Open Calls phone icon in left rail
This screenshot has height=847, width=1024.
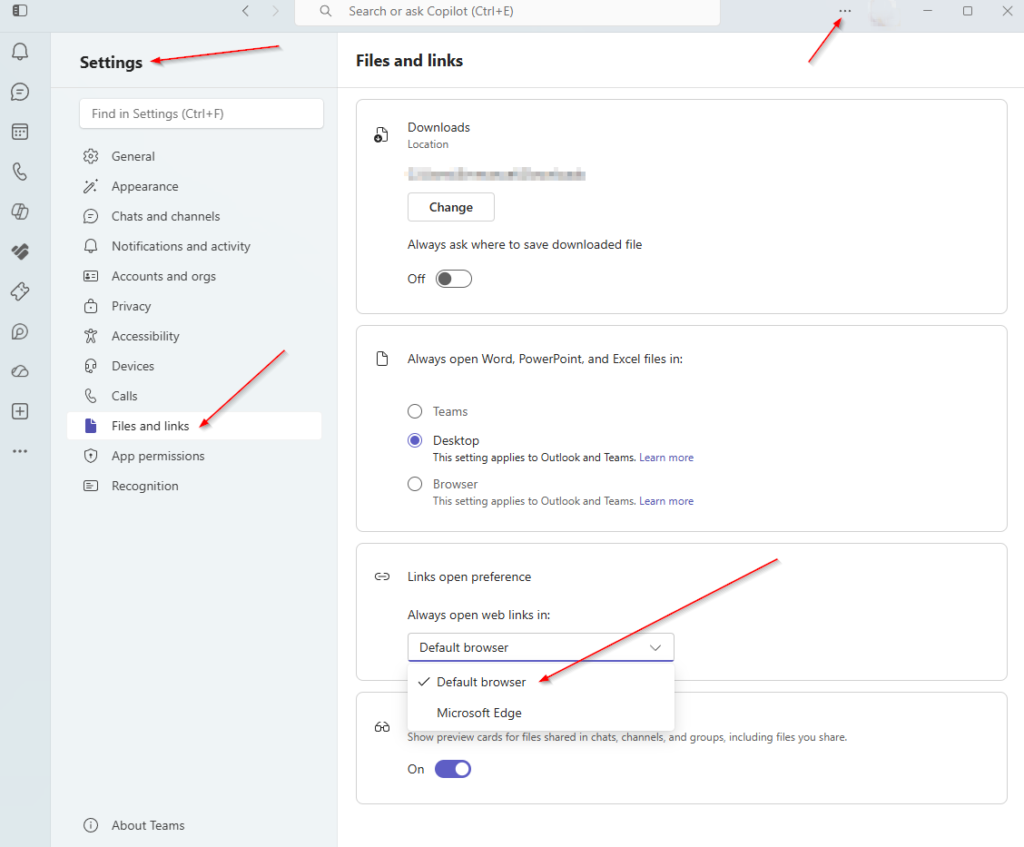point(20,172)
